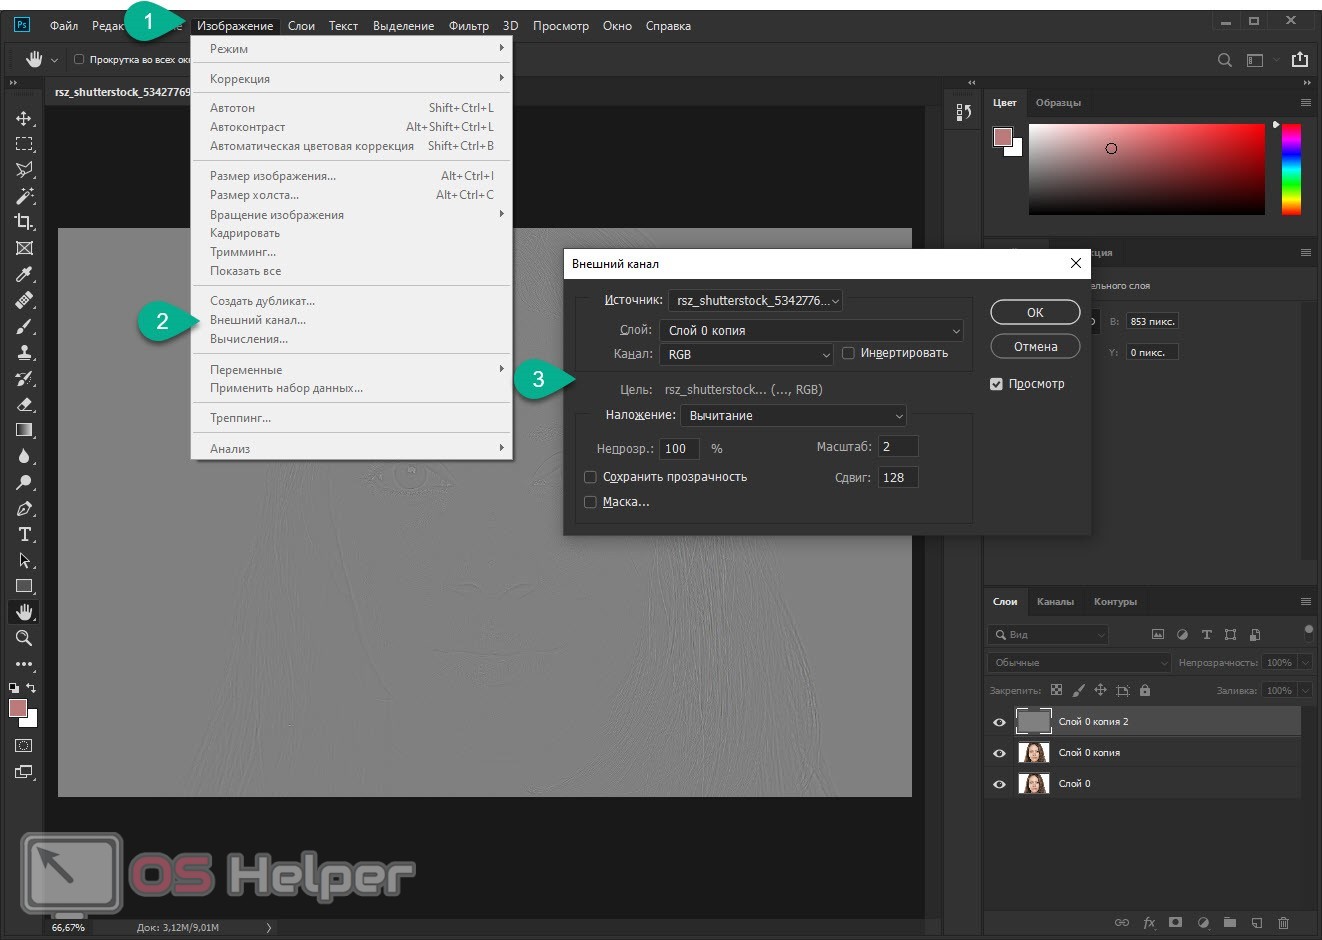Click the Create new layer icon
Viewport: 1322px width, 940px height.
point(1257,923)
